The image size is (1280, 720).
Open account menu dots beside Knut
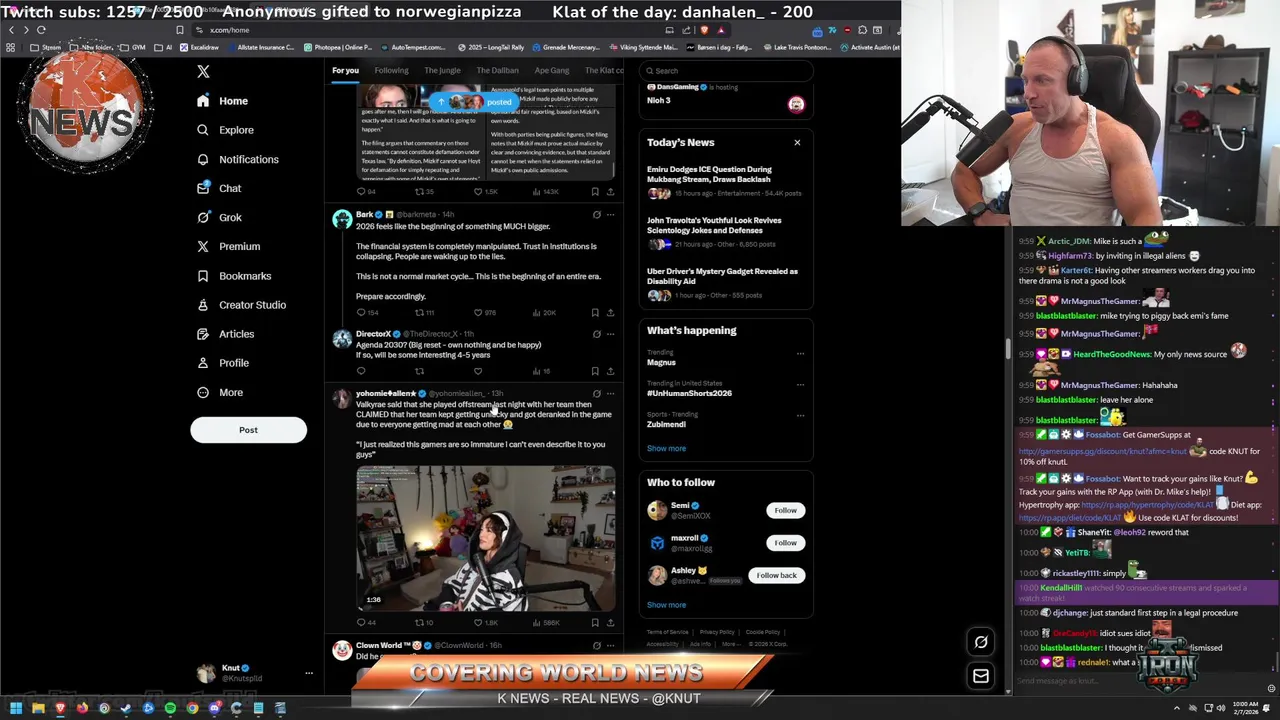[308, 673]
